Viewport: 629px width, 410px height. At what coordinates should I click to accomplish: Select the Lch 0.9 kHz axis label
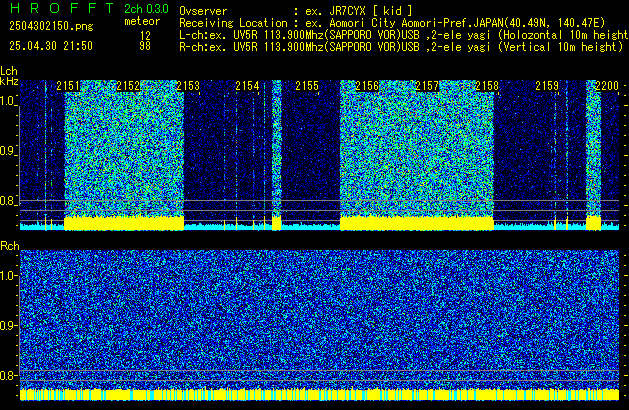point(8,151)
